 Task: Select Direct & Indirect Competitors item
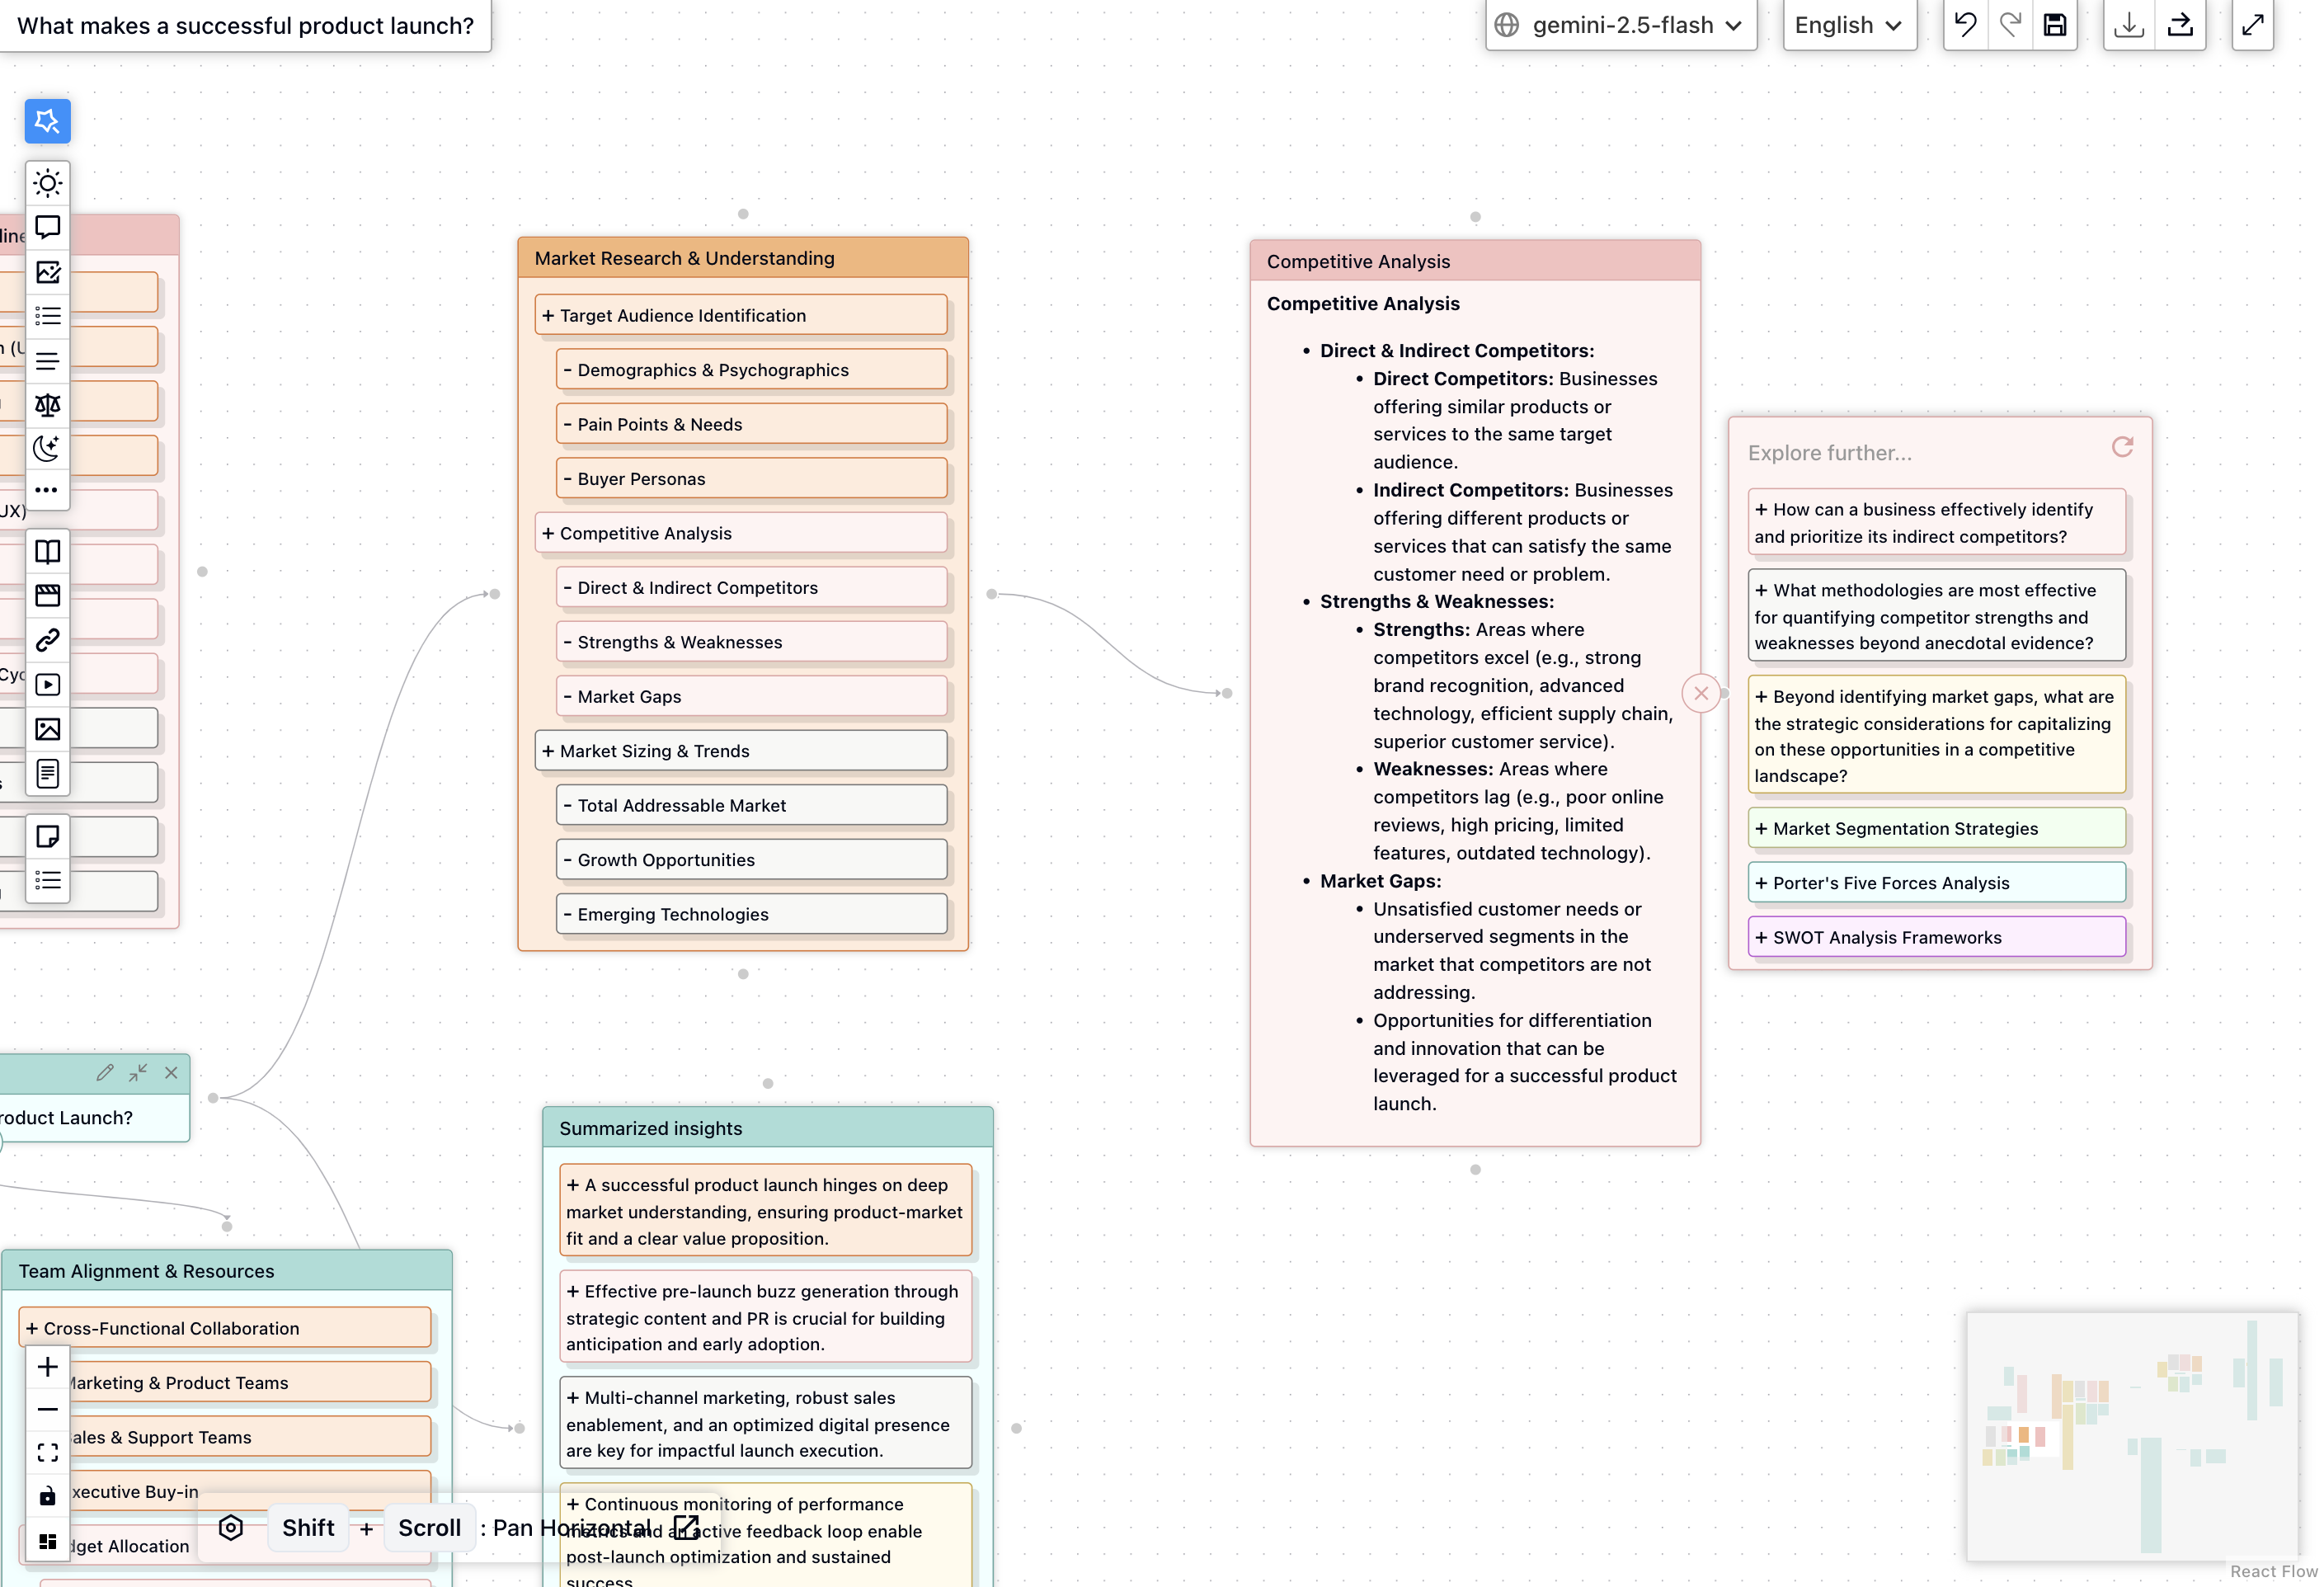[751, 587]
